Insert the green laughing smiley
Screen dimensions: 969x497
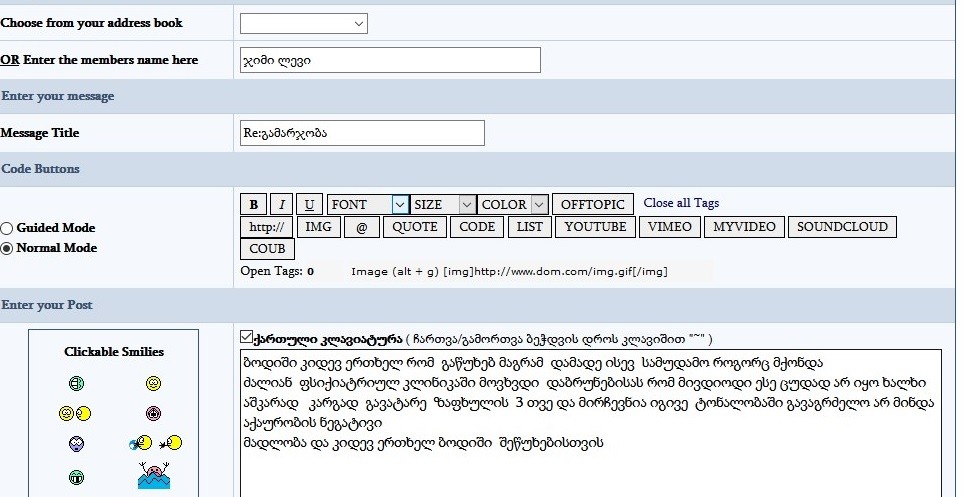tap(75, 384)
